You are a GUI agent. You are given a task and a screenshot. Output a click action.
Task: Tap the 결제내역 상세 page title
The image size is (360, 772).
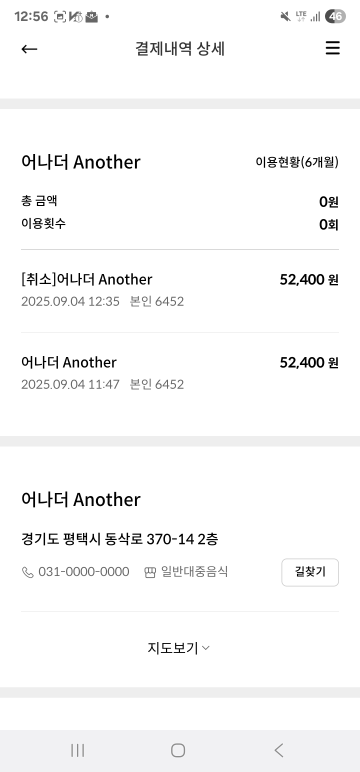180,49
